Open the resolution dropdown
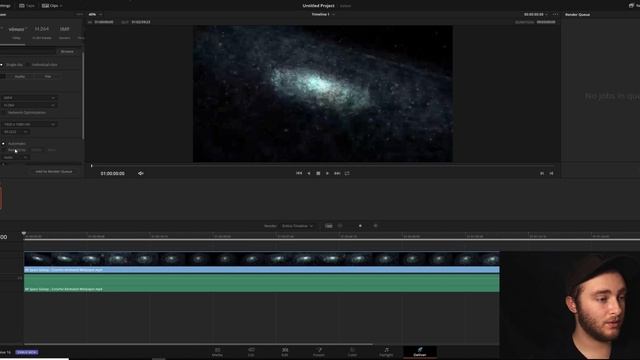The width and height of the screenshot is (640, 360). pos(29,124)
